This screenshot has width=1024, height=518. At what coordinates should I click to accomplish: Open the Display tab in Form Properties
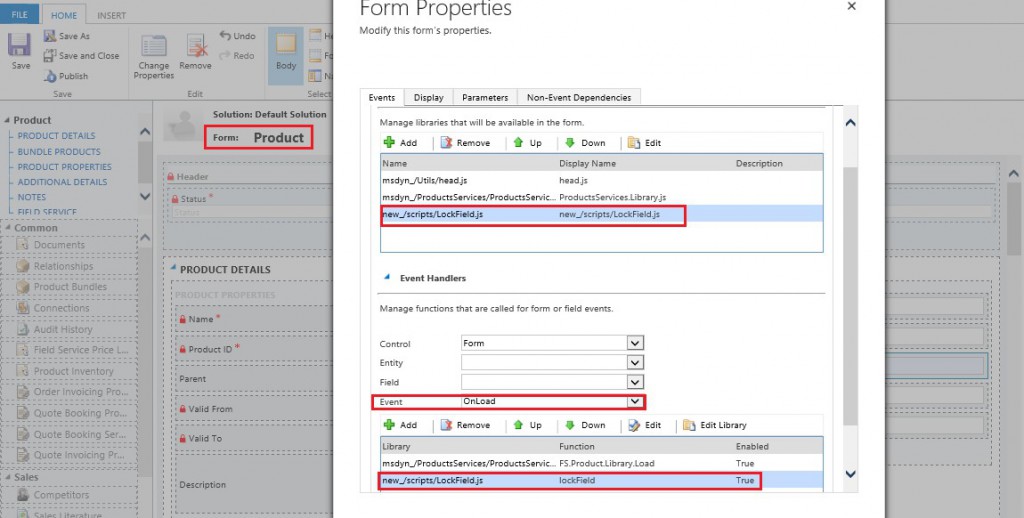[428, 97]
